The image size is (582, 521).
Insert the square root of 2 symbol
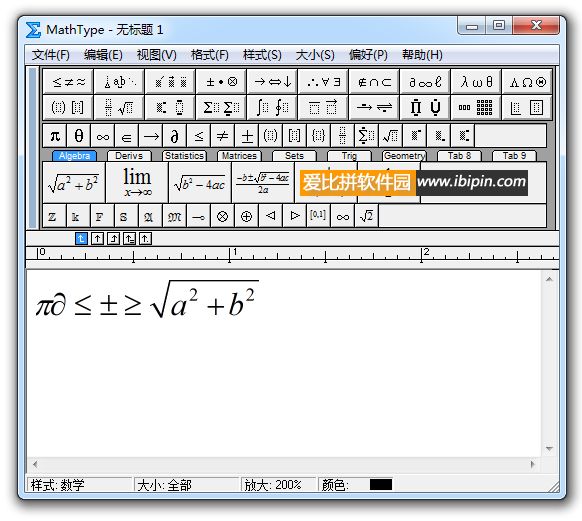[x=366, y=216]
